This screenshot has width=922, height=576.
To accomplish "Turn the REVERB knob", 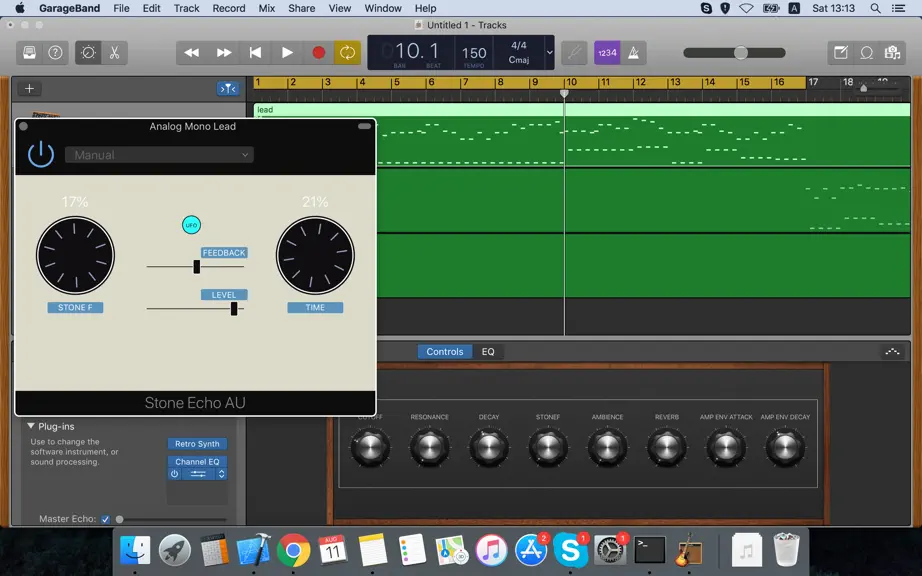I will click(x=667, y=447).
